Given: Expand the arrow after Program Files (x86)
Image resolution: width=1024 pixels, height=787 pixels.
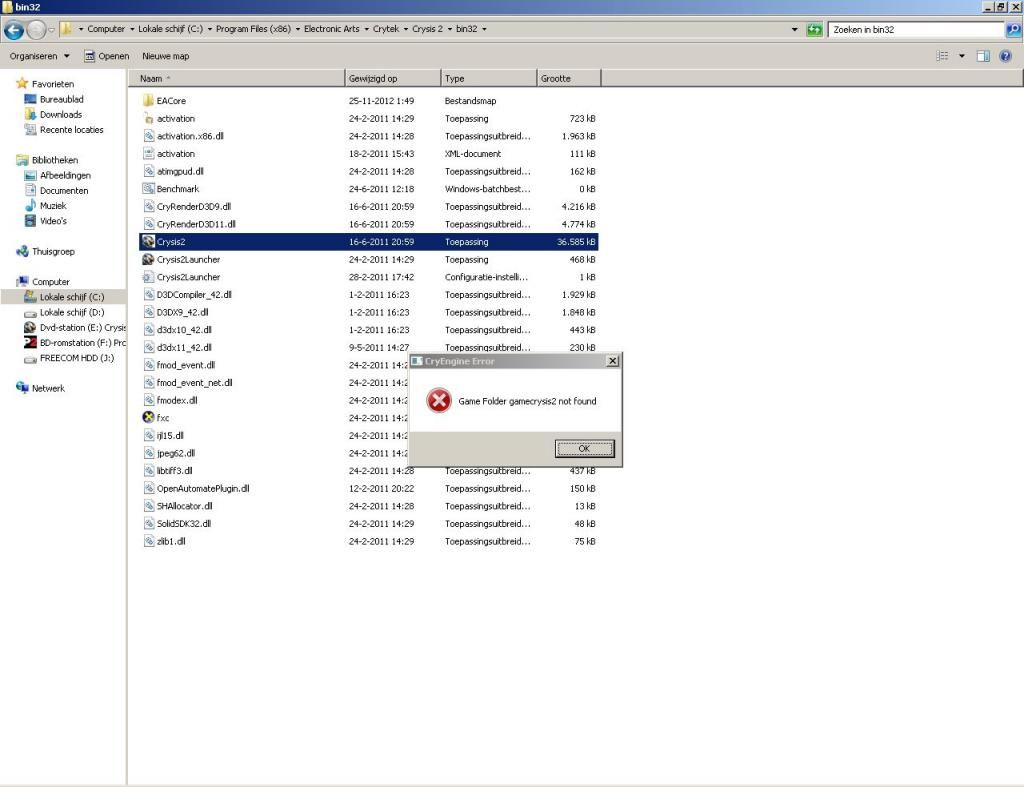Looking at the screenshot, I should (x=297, y=29).
